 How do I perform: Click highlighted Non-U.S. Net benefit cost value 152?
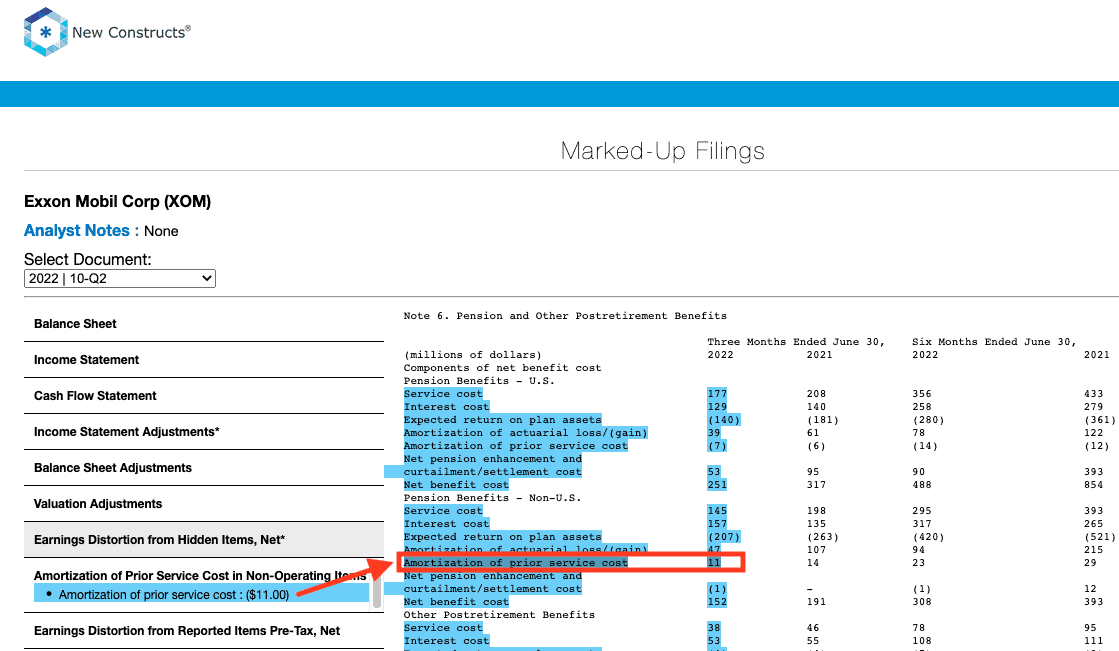[x=717, y=602]
